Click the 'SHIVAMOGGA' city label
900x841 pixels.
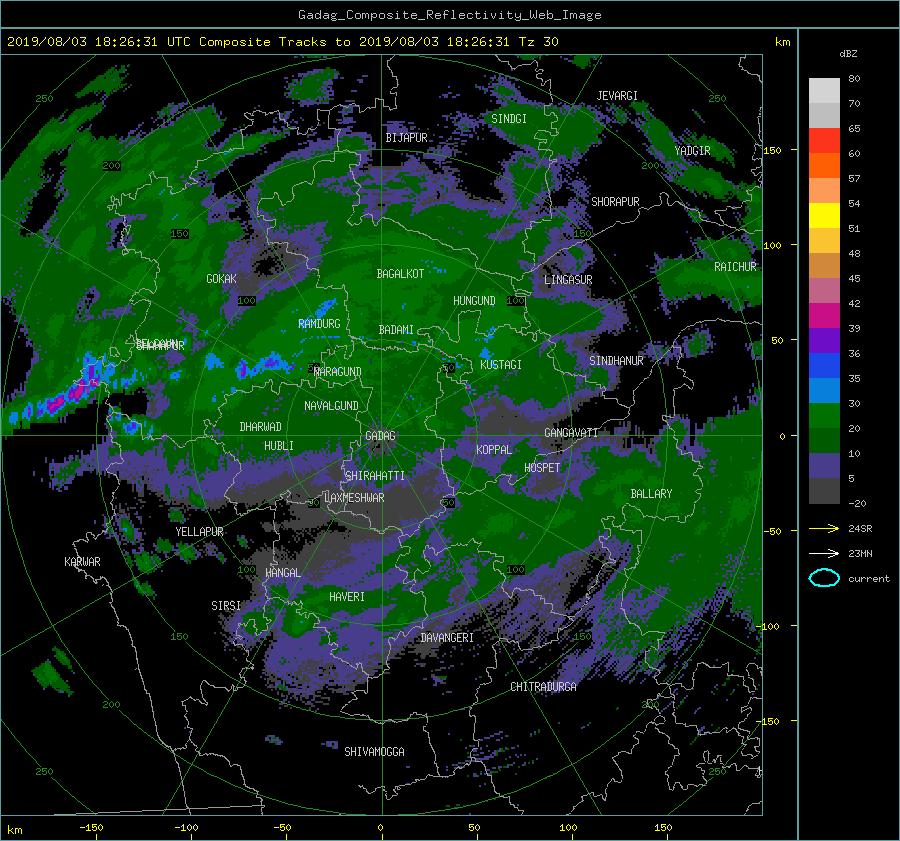pos(374,752)
